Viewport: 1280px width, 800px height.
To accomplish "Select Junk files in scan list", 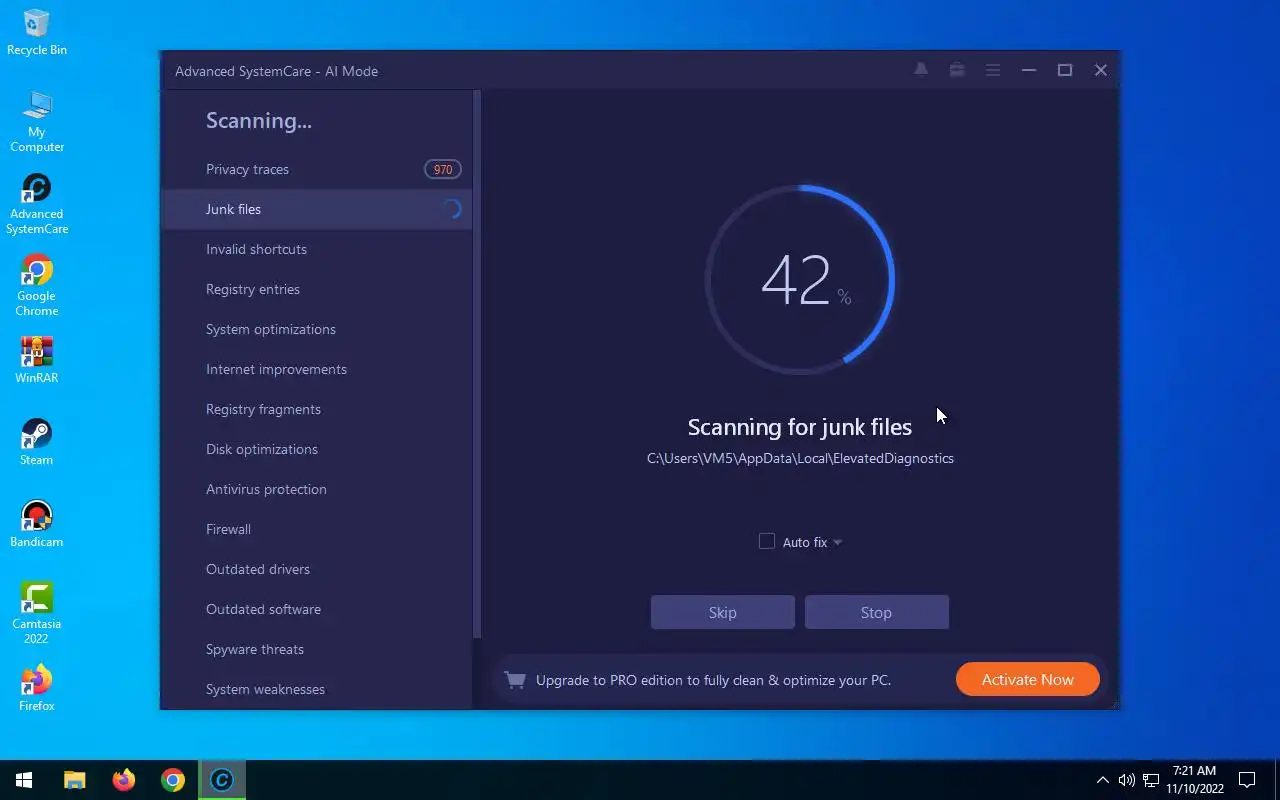I will coord(317,209).
